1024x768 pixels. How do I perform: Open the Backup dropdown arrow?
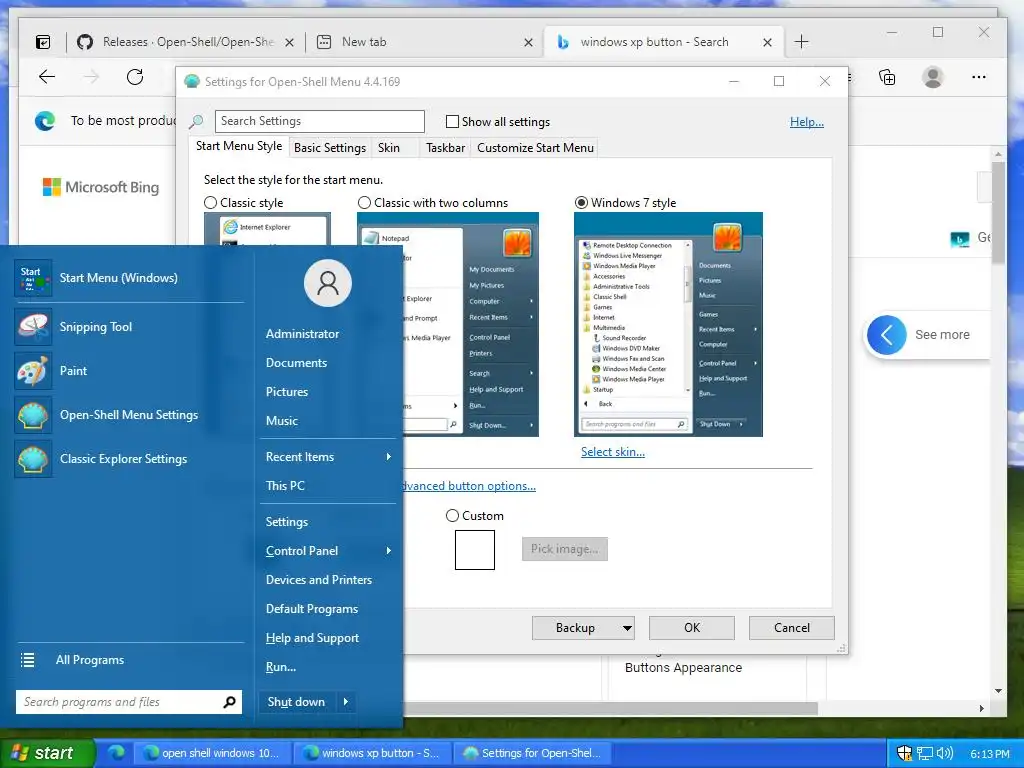pyautogui.click(x=627, y=628)
